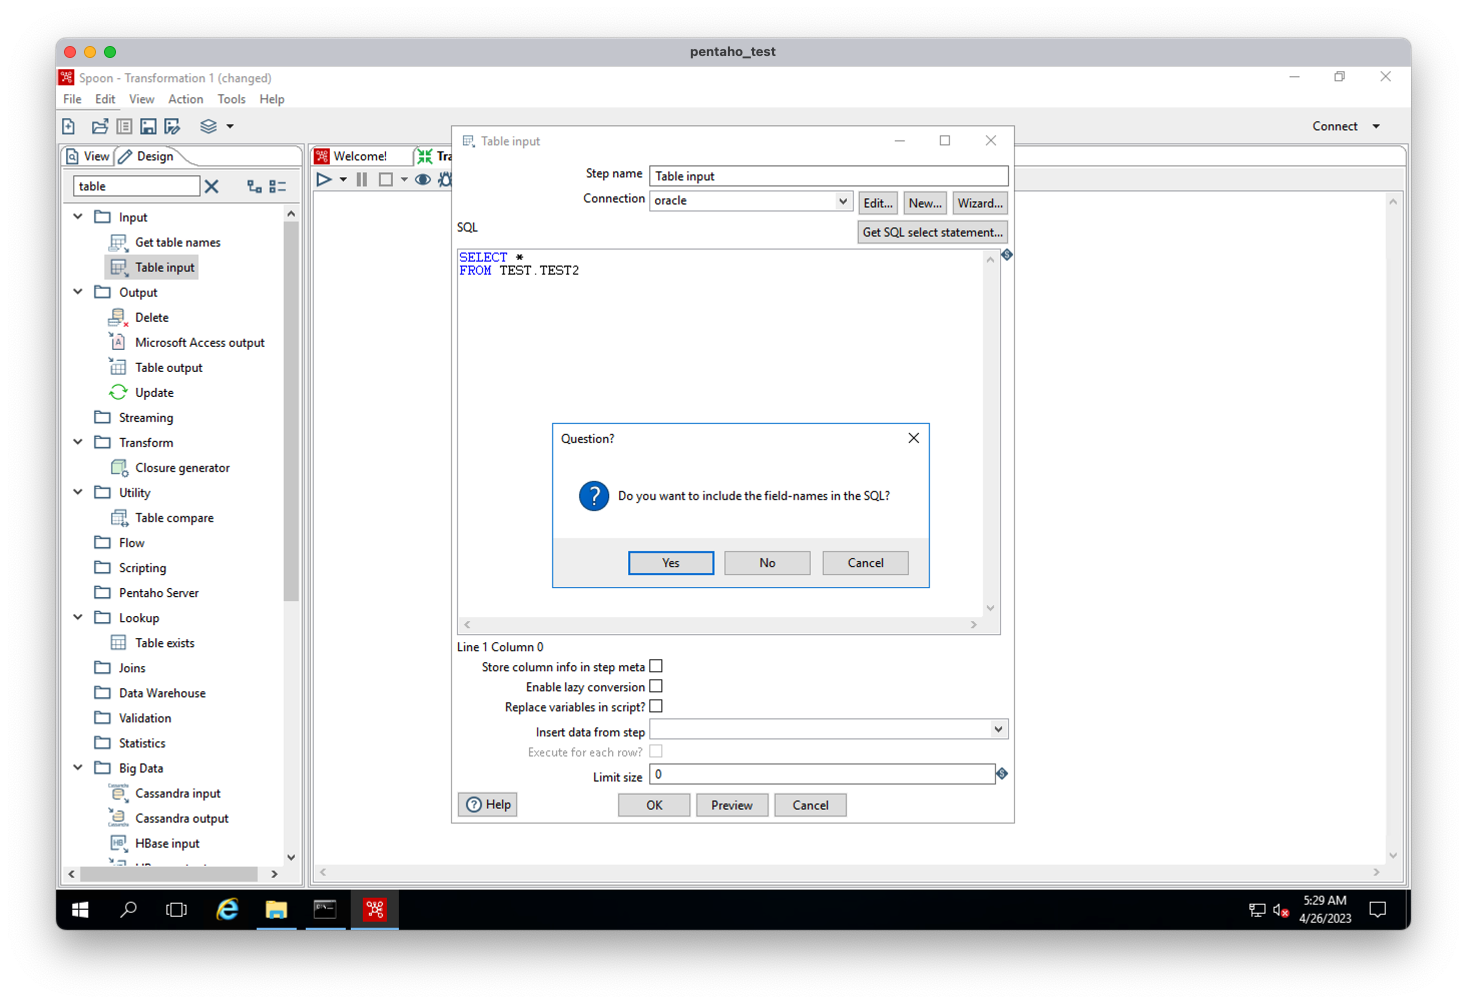The width and height of the screenshot is (1467, 1004).
Task: Run the transformation with play icon
Action: pyautogui.click(x=324, y=180)
